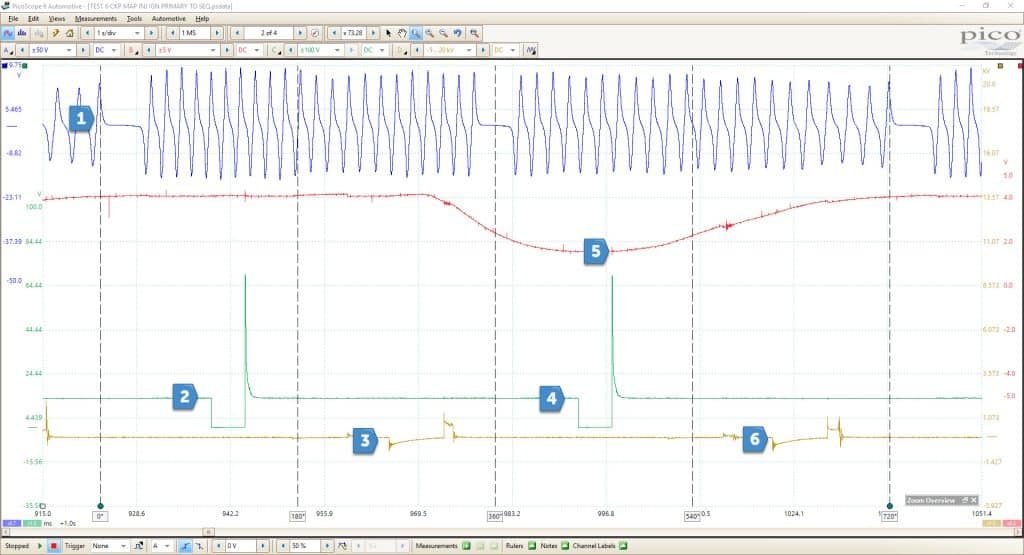This screenshot has width=1024, height=555.
Task: Open the Channel B DC coupling dropdown
Action: [x=249, y=50]
